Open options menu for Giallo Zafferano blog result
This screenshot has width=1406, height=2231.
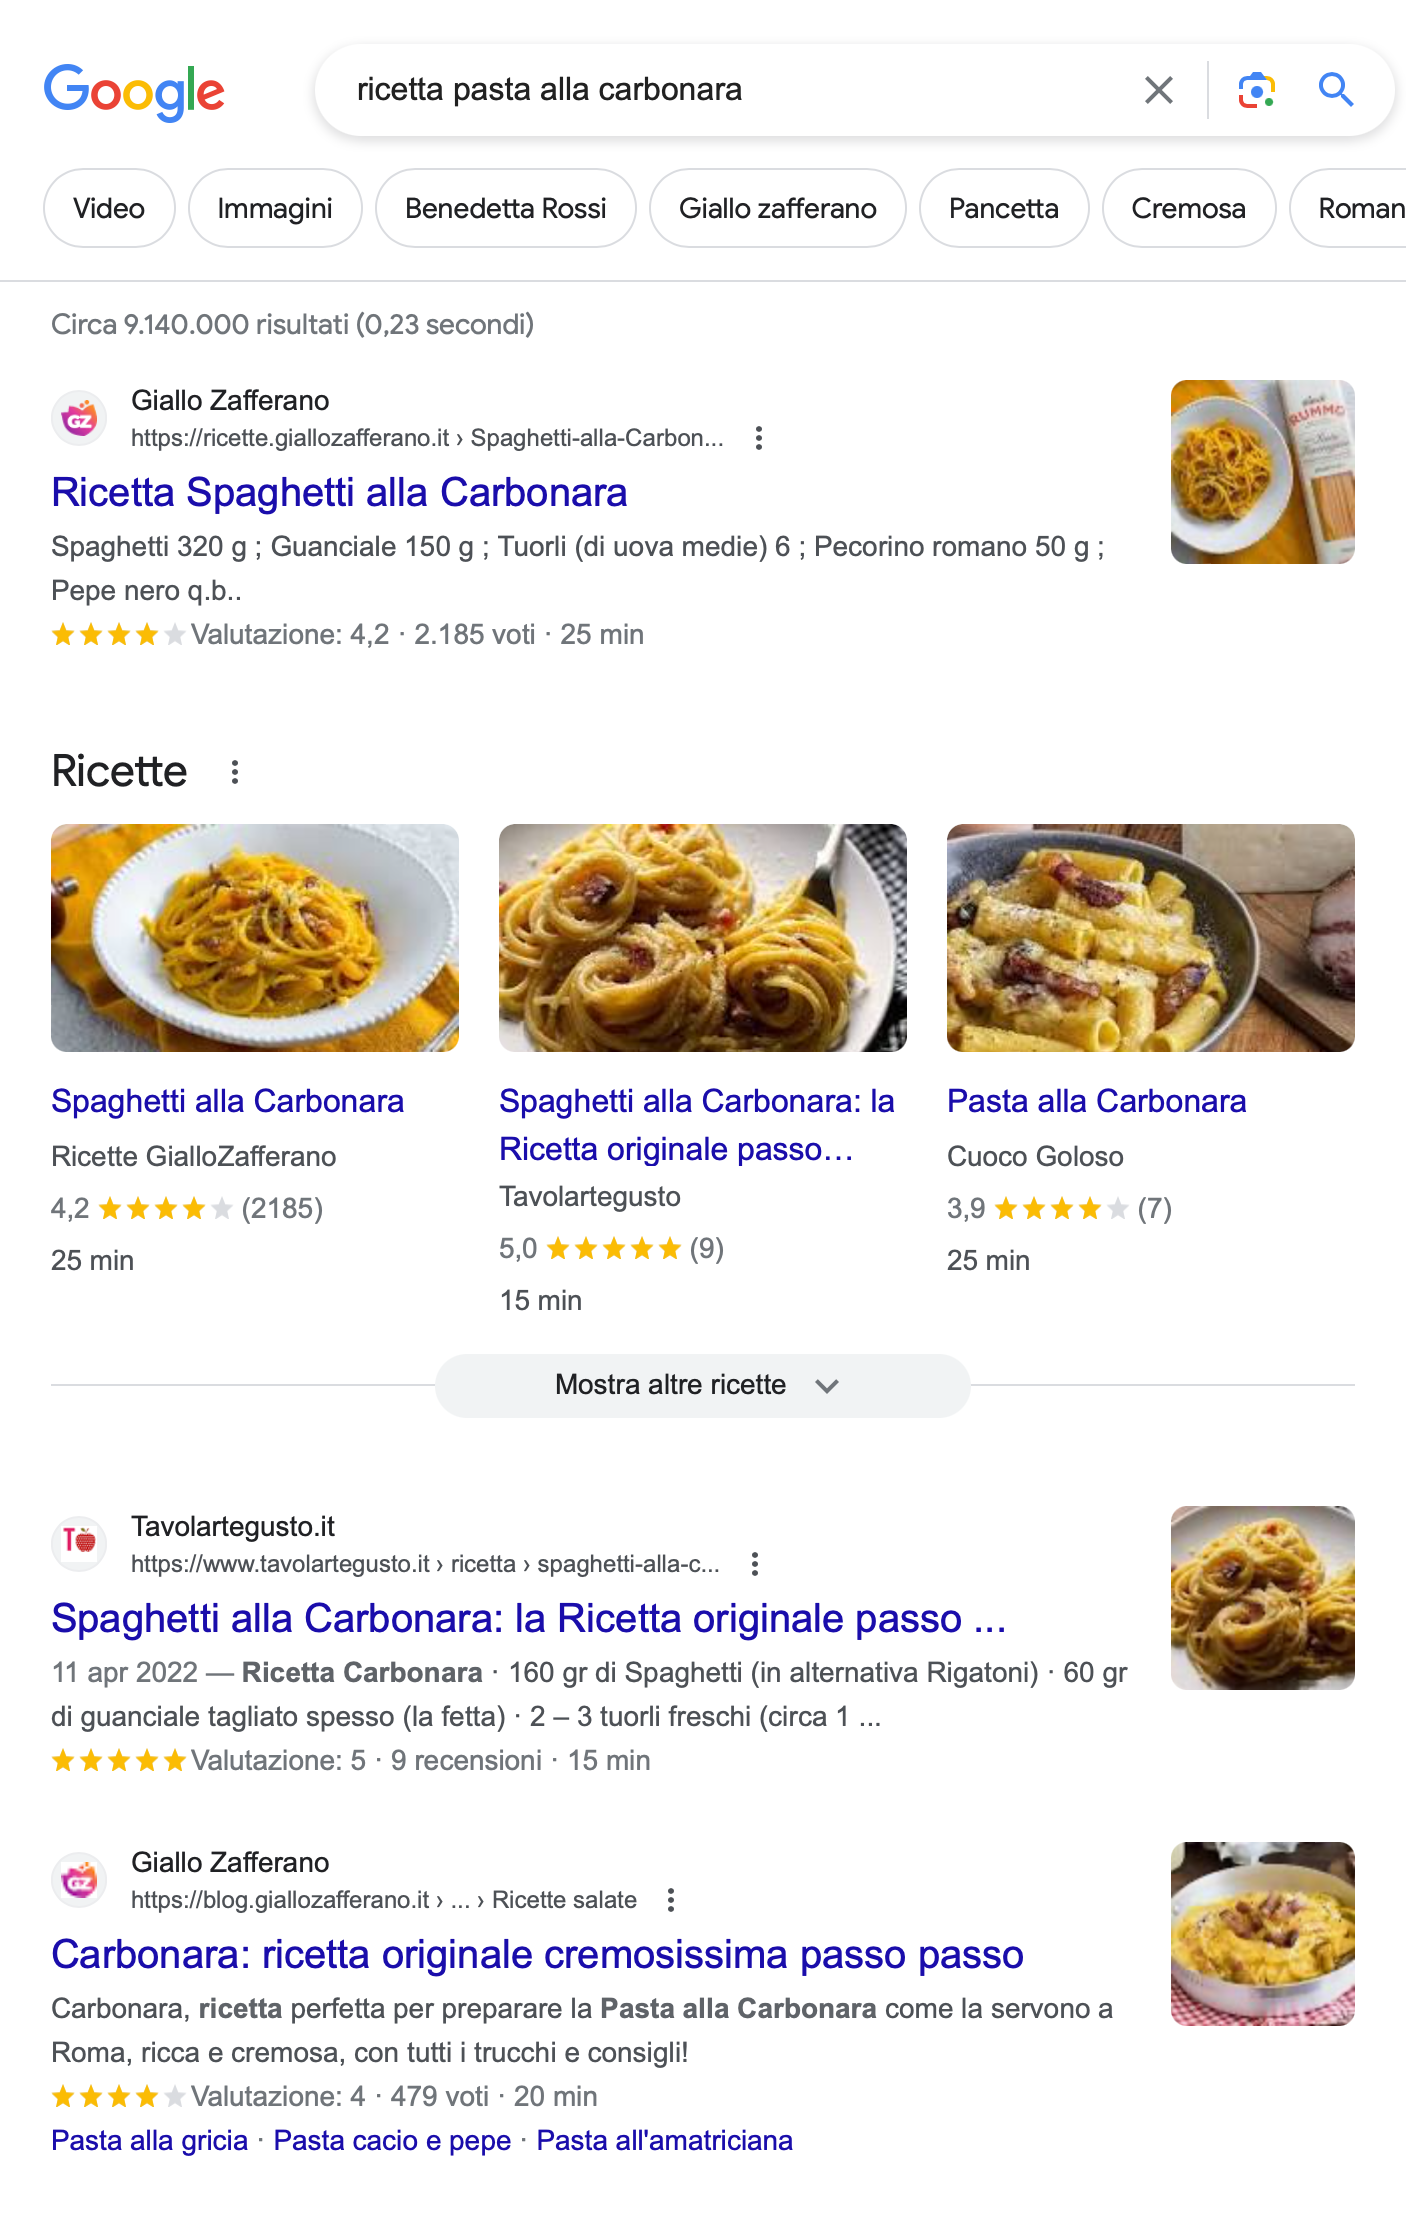click(671, 1900)
